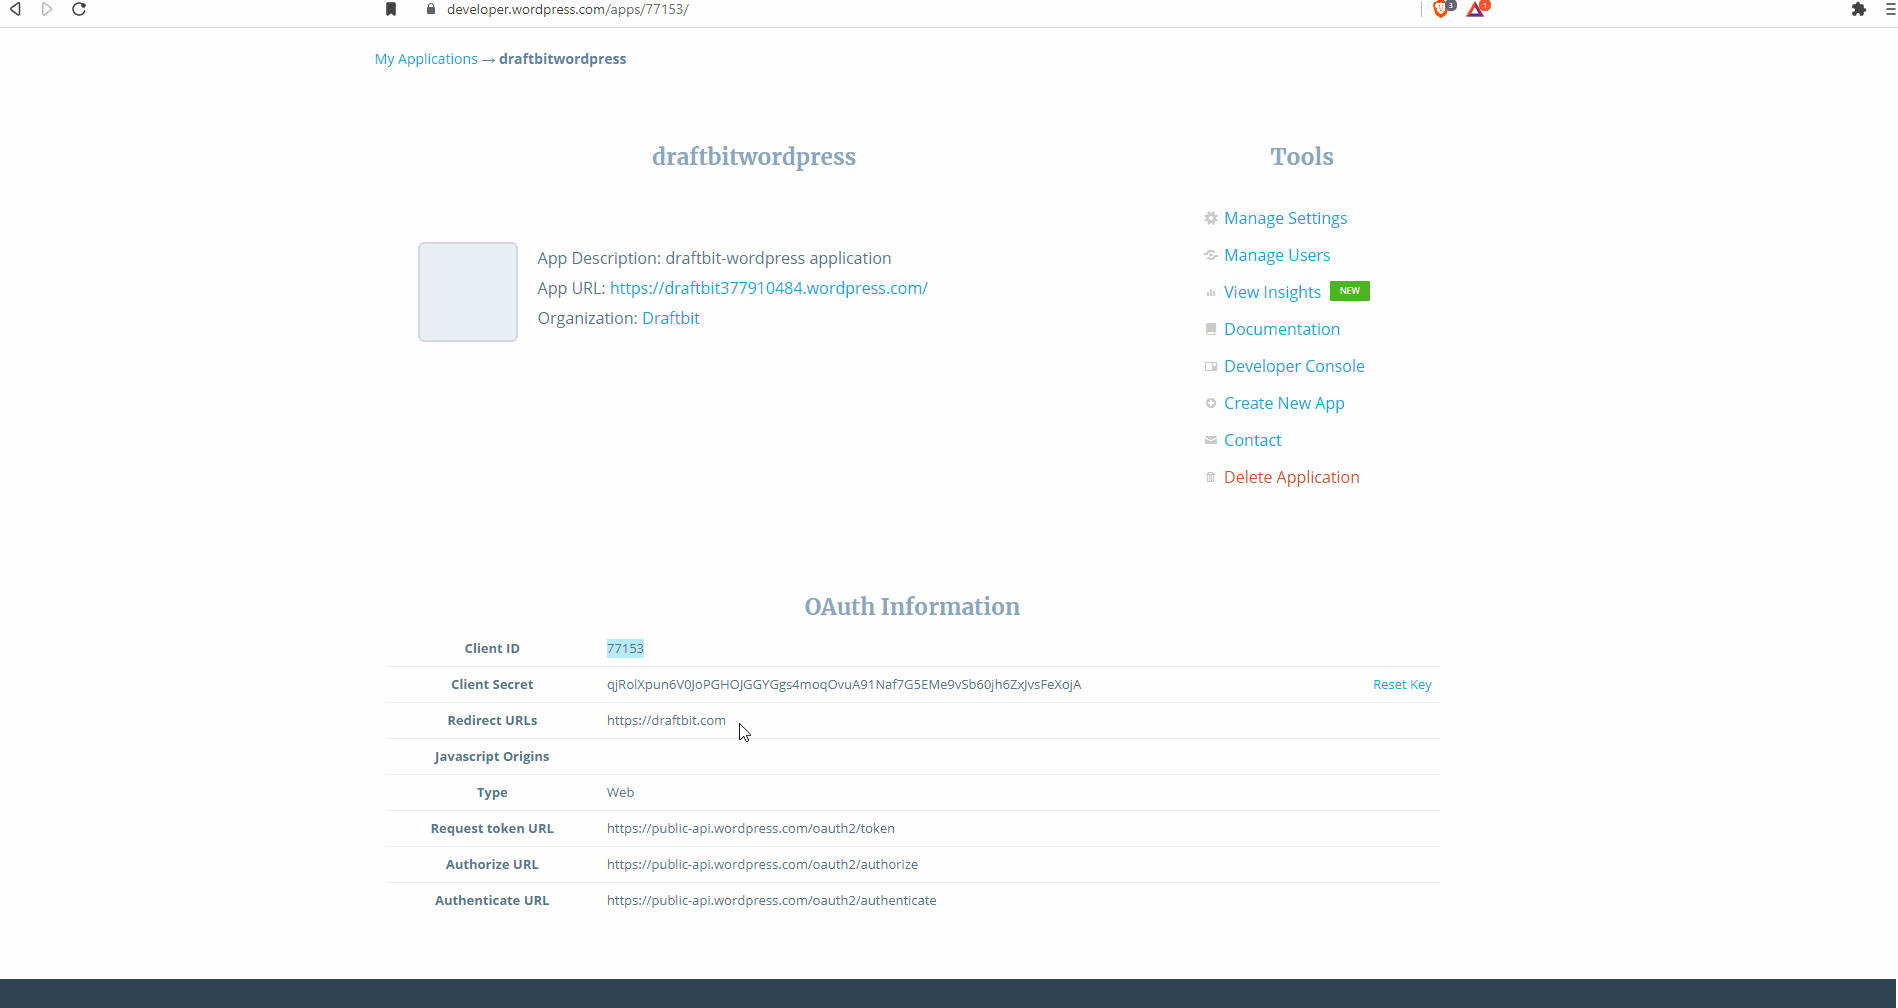Click the Redirect URLs label
Viewport: 1898px width, 1008px height.
coord(492,721)
